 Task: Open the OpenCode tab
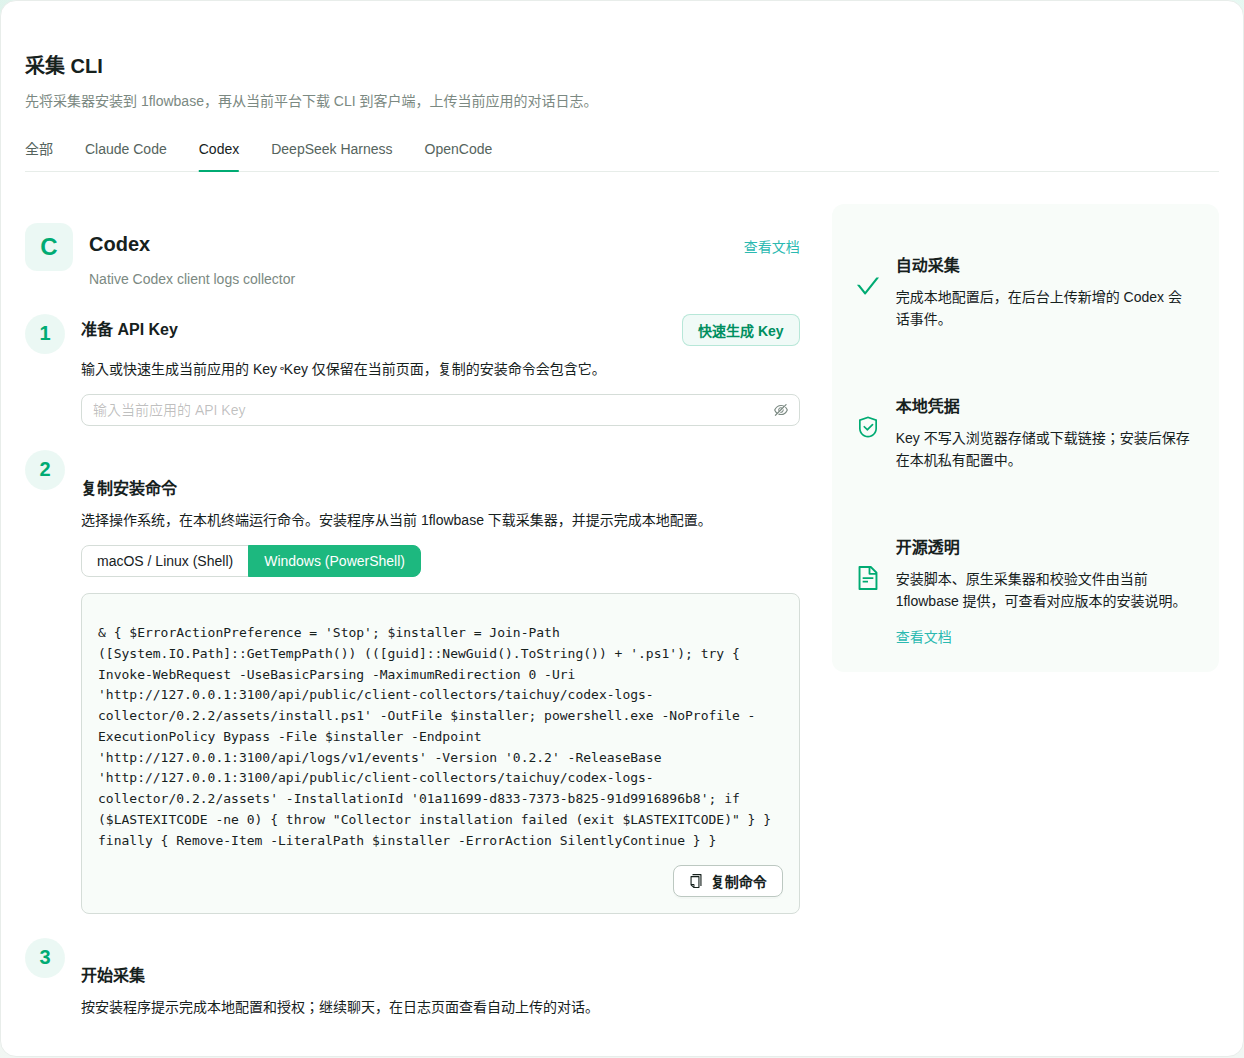(x=458, y=149)
